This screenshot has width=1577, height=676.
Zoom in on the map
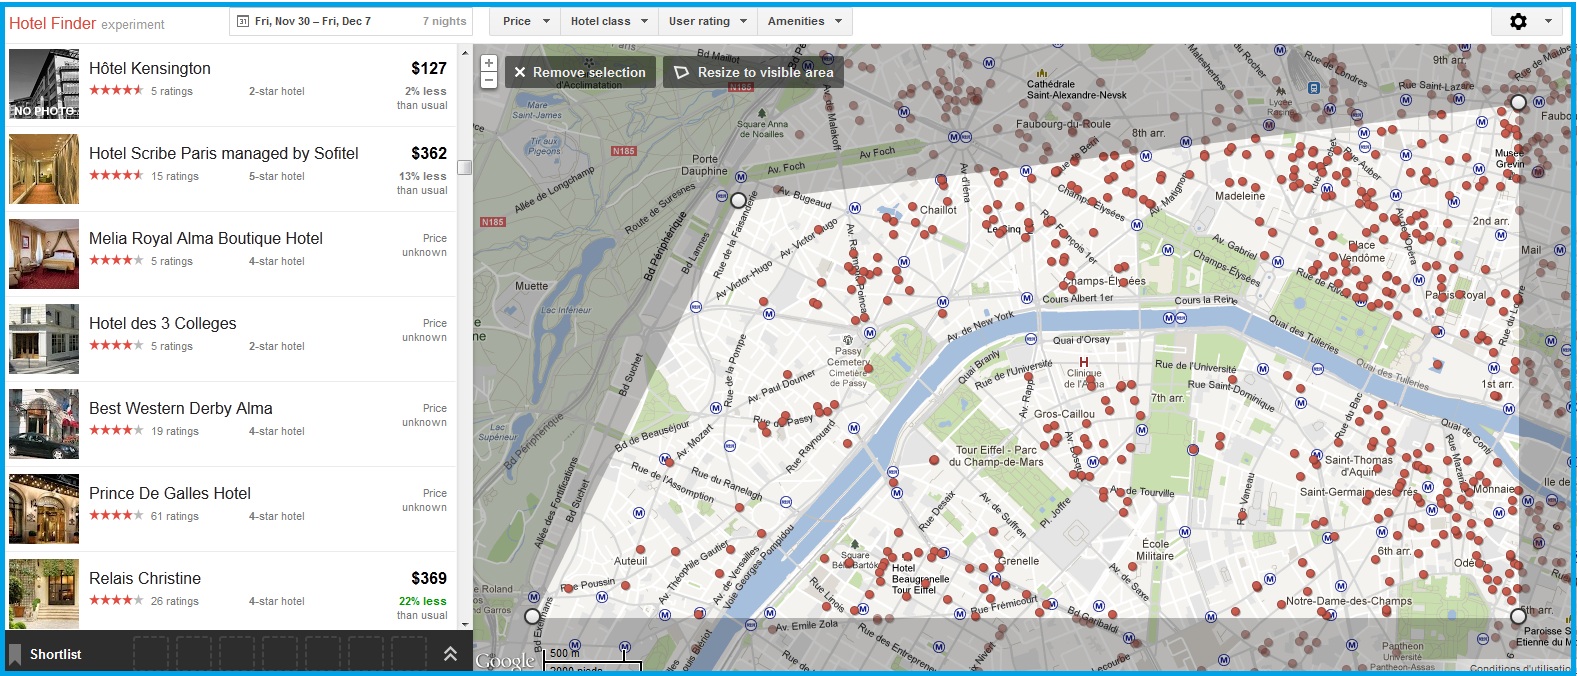click(x=489, y=63)
